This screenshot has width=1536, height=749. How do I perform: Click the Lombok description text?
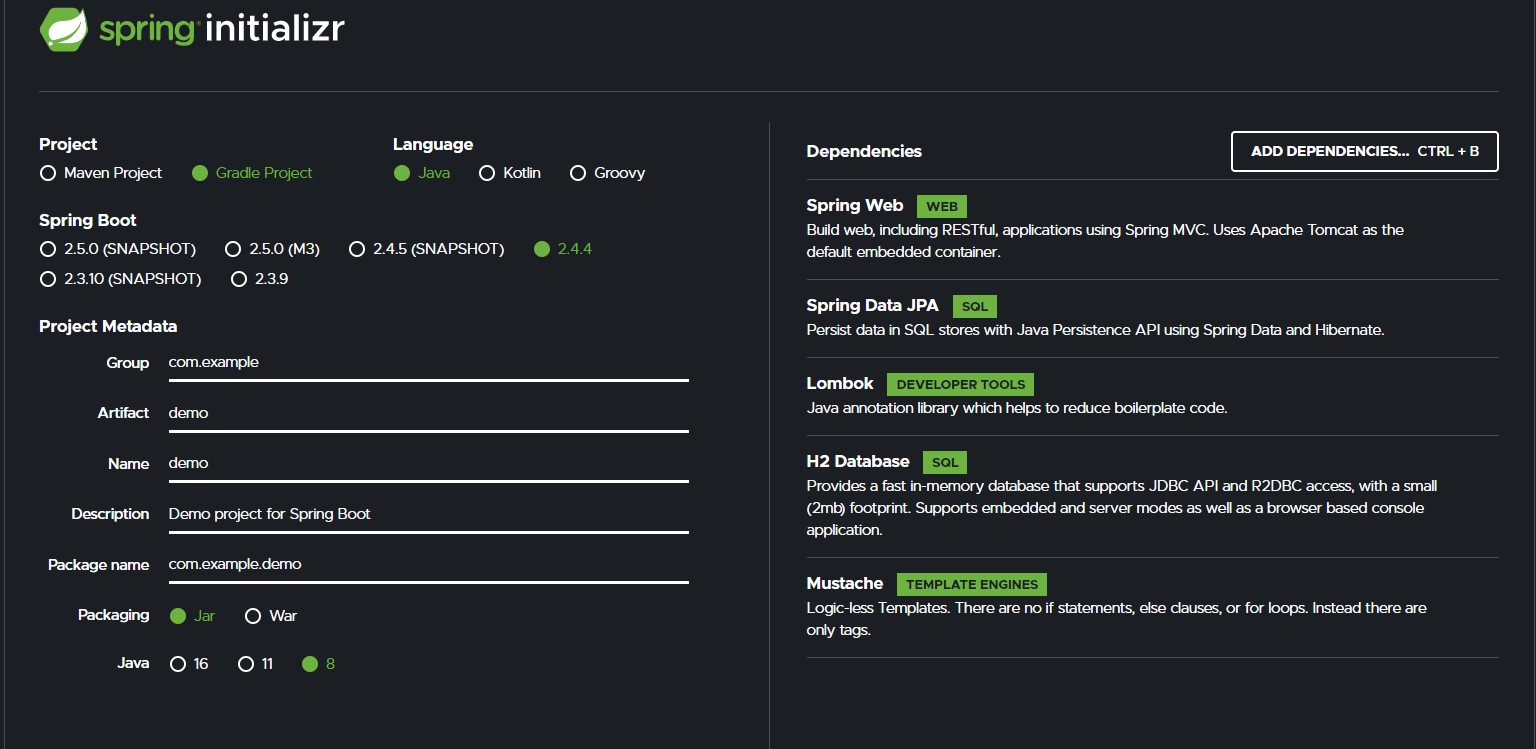(1017, 408)
